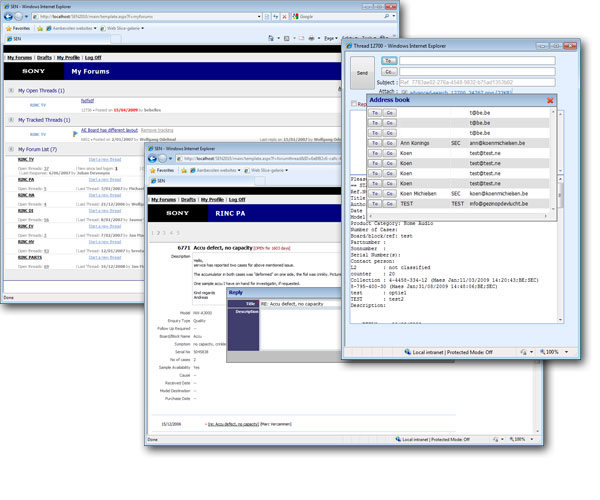The width and height of the screenshot is (600, 500).
Task: Click Reply Title field with RE: Accu defect
Action: pyautogui.click(x=300, y=304)
